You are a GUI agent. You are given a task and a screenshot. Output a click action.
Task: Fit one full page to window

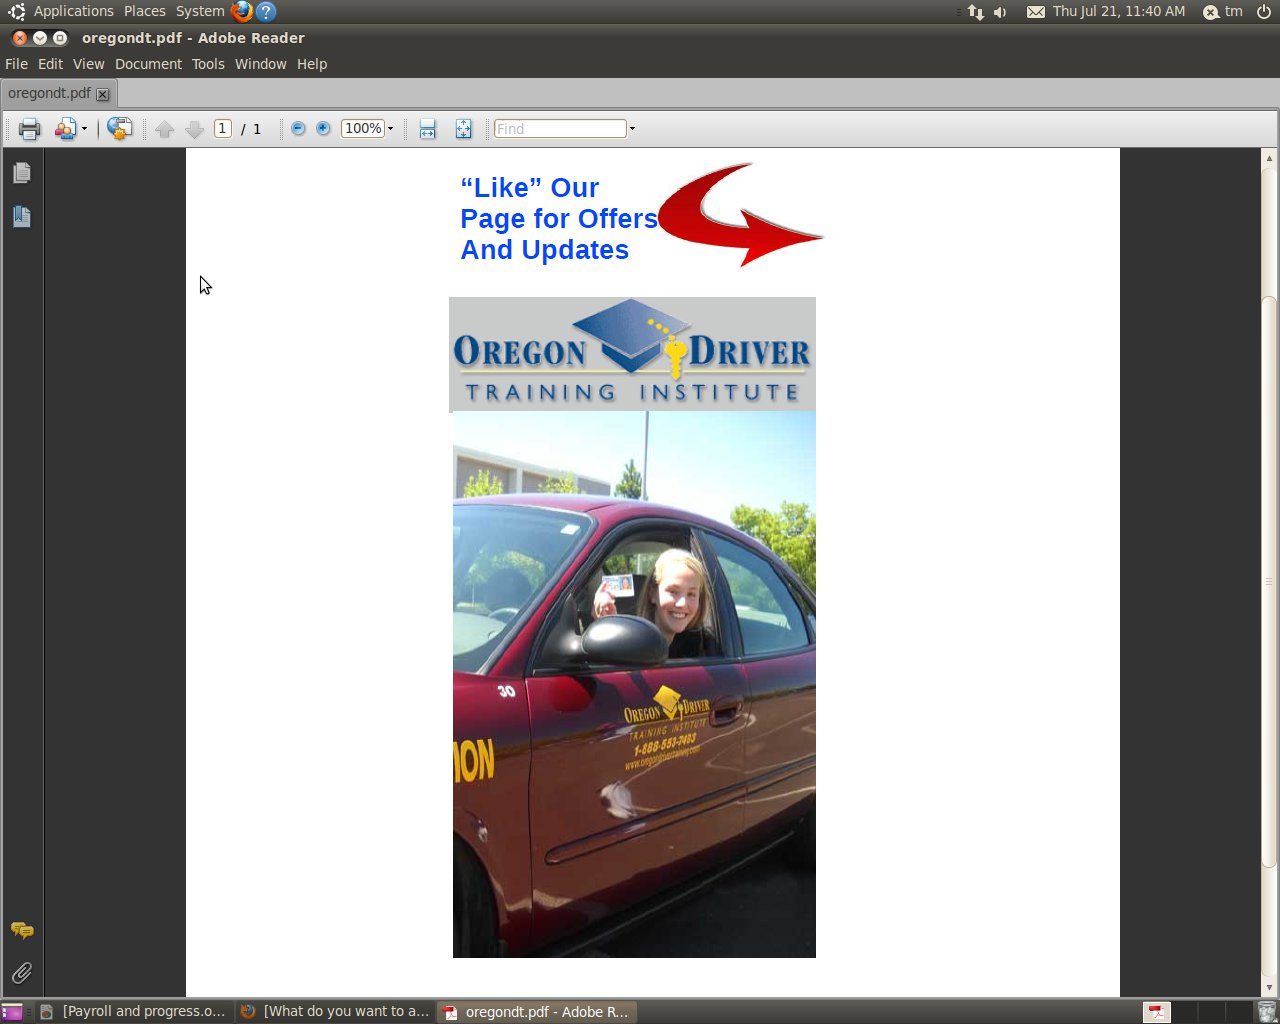463,129
